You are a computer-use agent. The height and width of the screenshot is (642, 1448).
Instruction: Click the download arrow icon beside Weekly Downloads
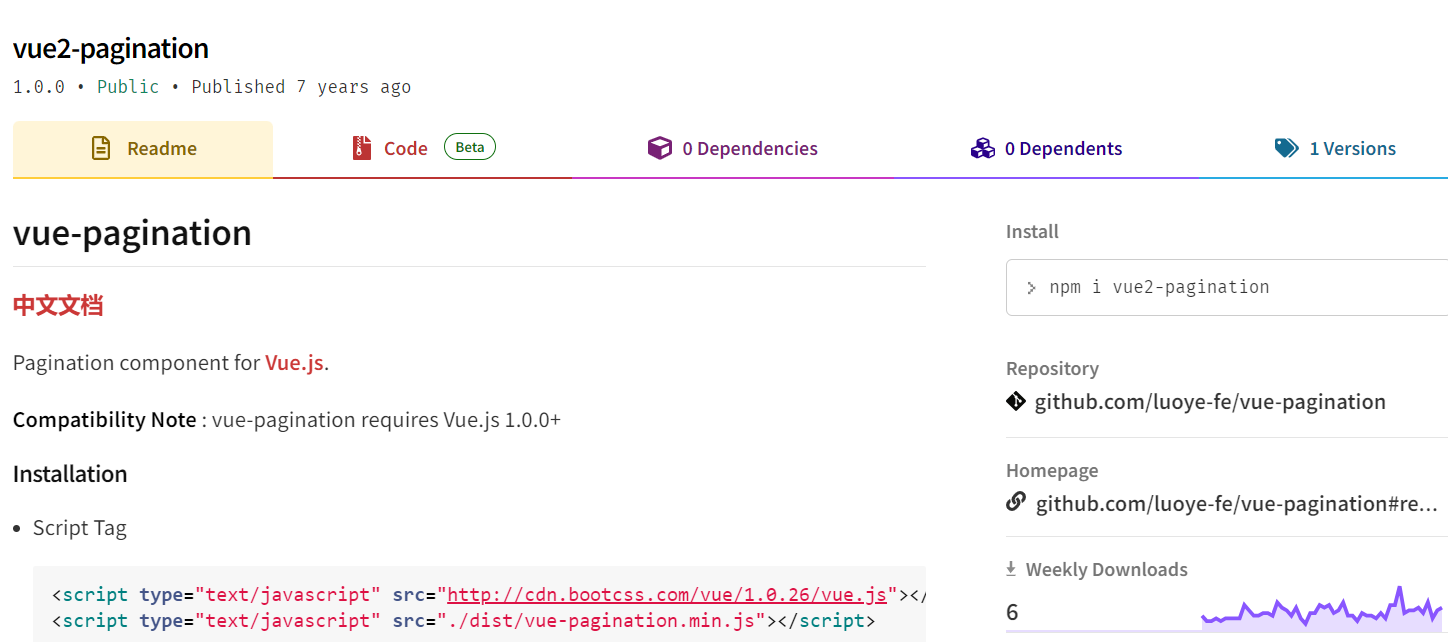point(1010,568)
